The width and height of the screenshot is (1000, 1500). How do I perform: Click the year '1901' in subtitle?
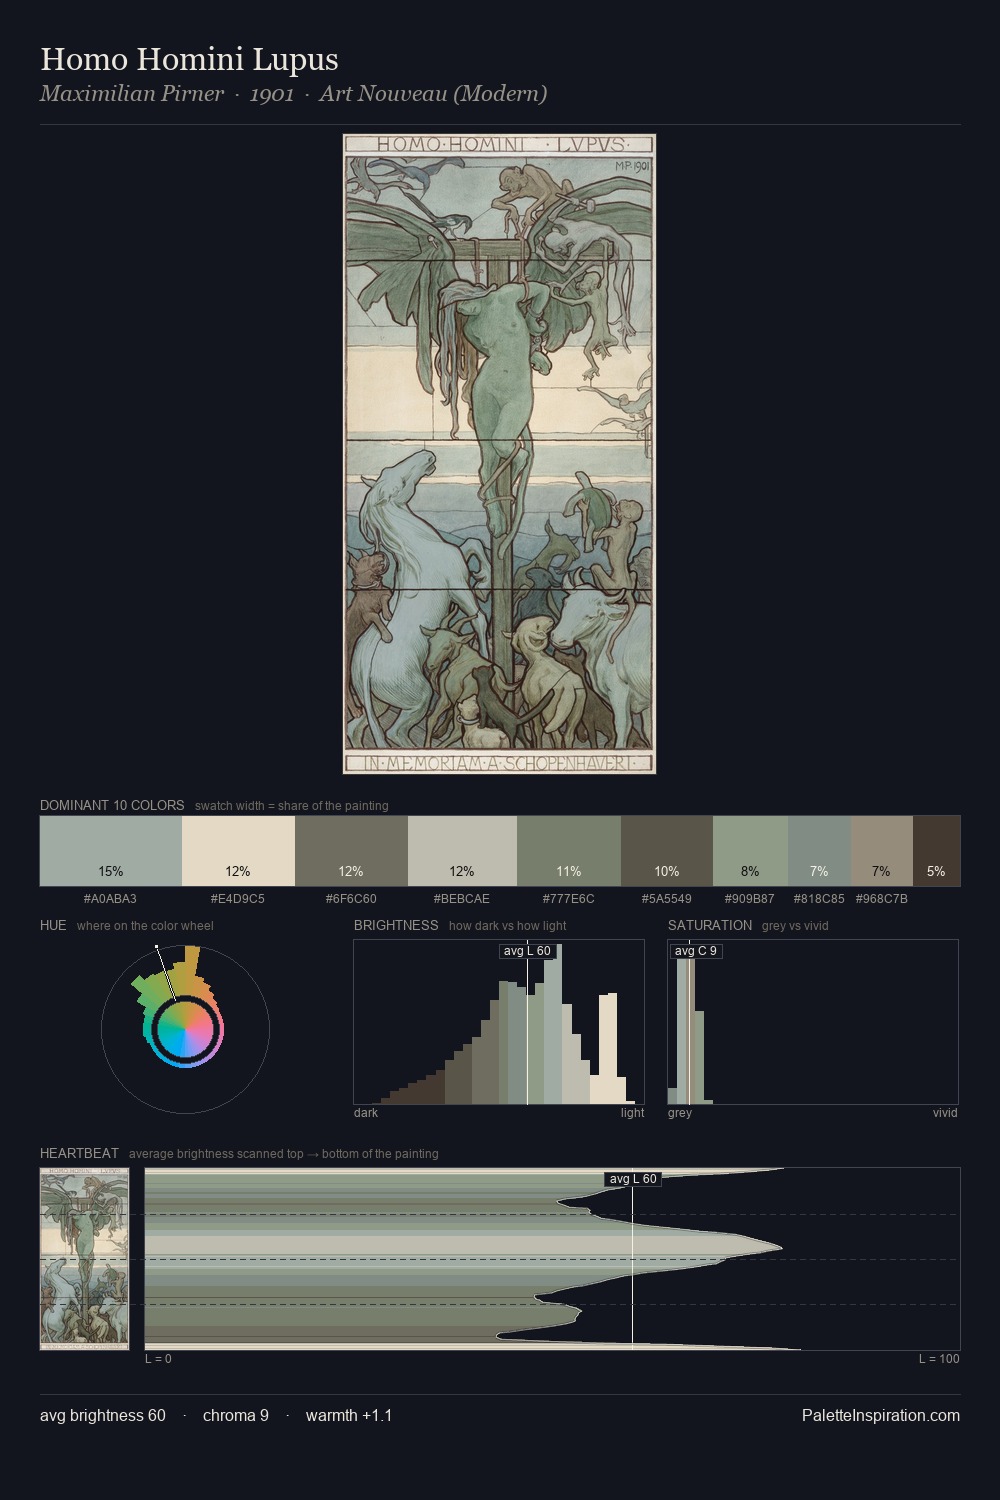click(272, 94)
